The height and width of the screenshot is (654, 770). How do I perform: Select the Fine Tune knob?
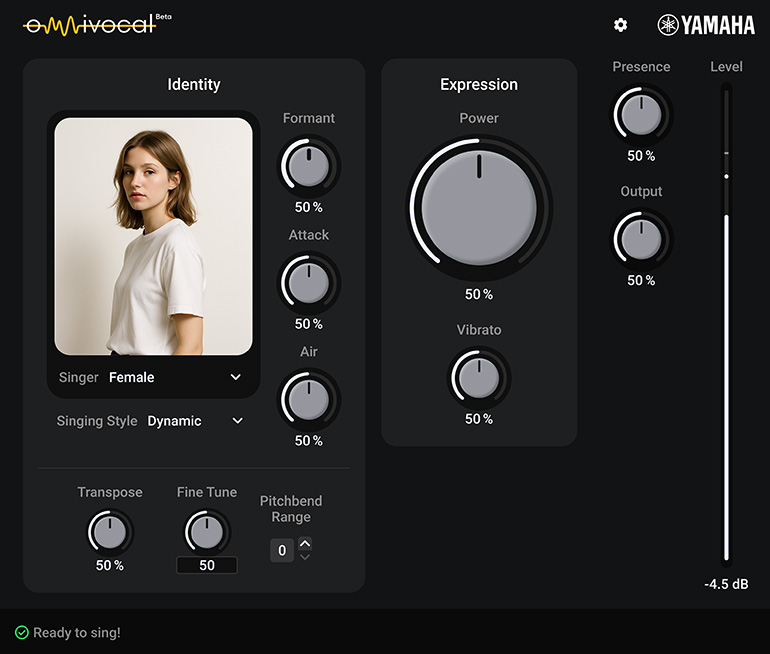click(x=207, y=532)
